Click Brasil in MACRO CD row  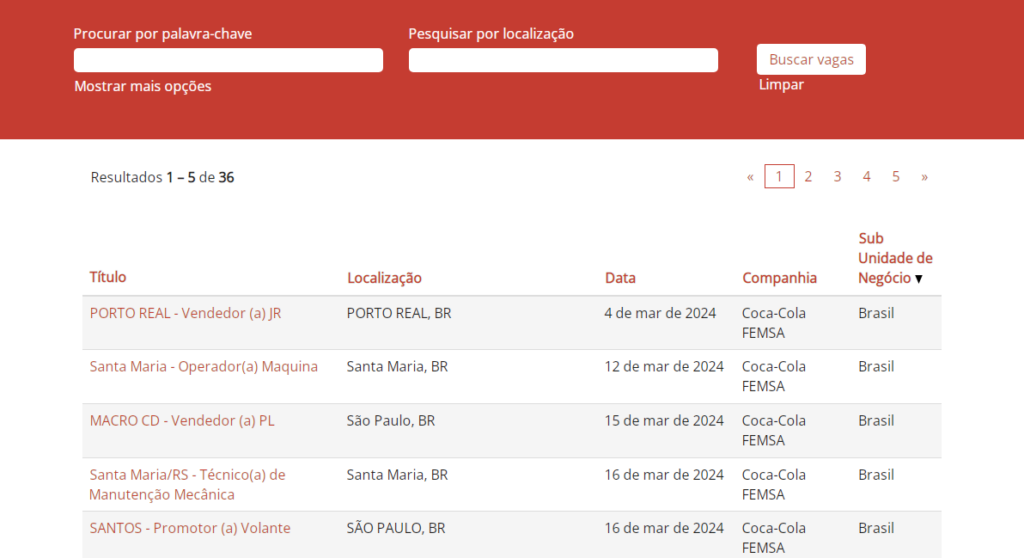point(876,421)
